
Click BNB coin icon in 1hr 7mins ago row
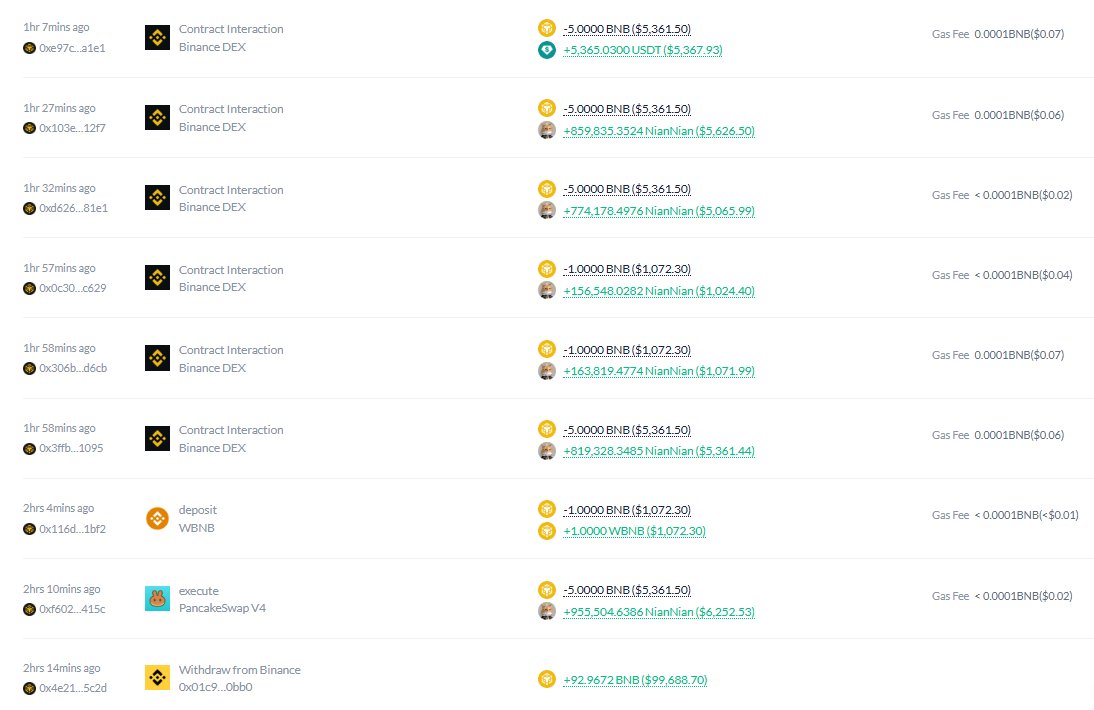click(x=547, y=28)
